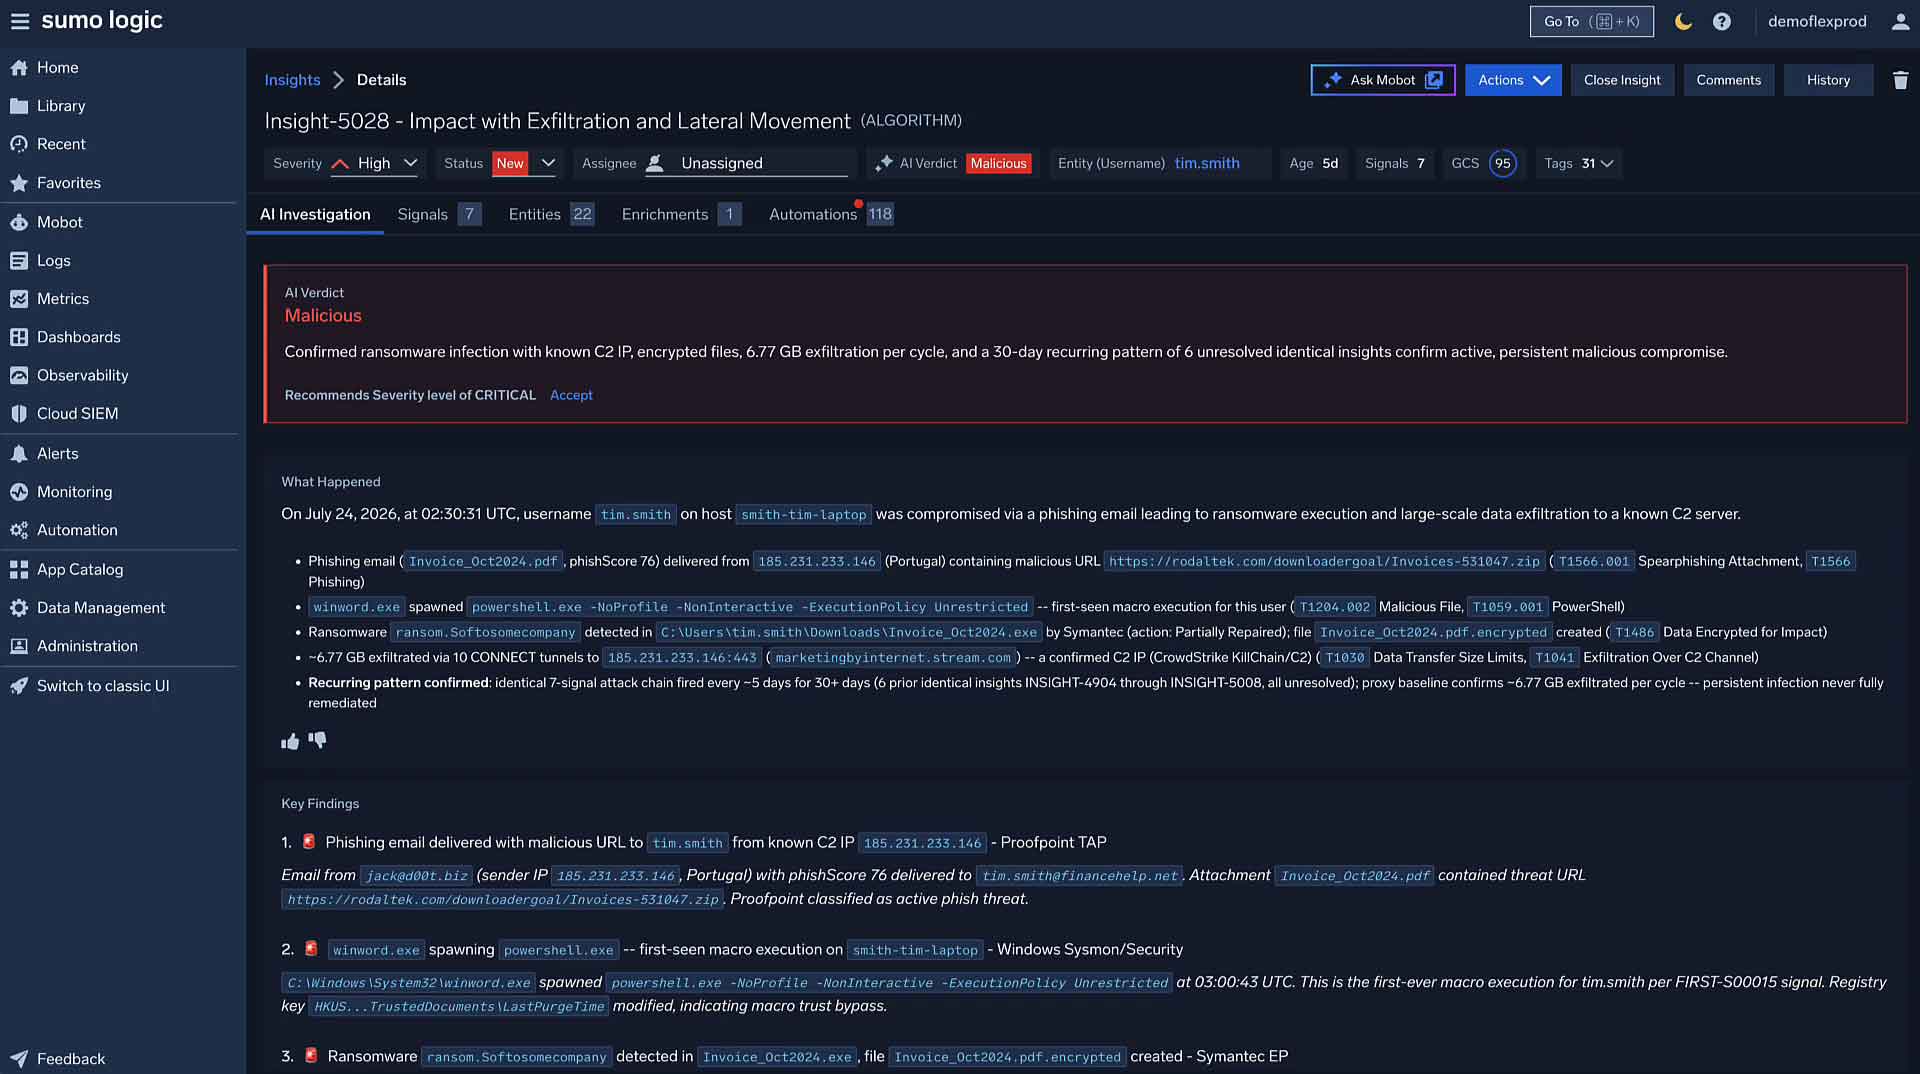Click the Recent clock icon

point(19,144)
